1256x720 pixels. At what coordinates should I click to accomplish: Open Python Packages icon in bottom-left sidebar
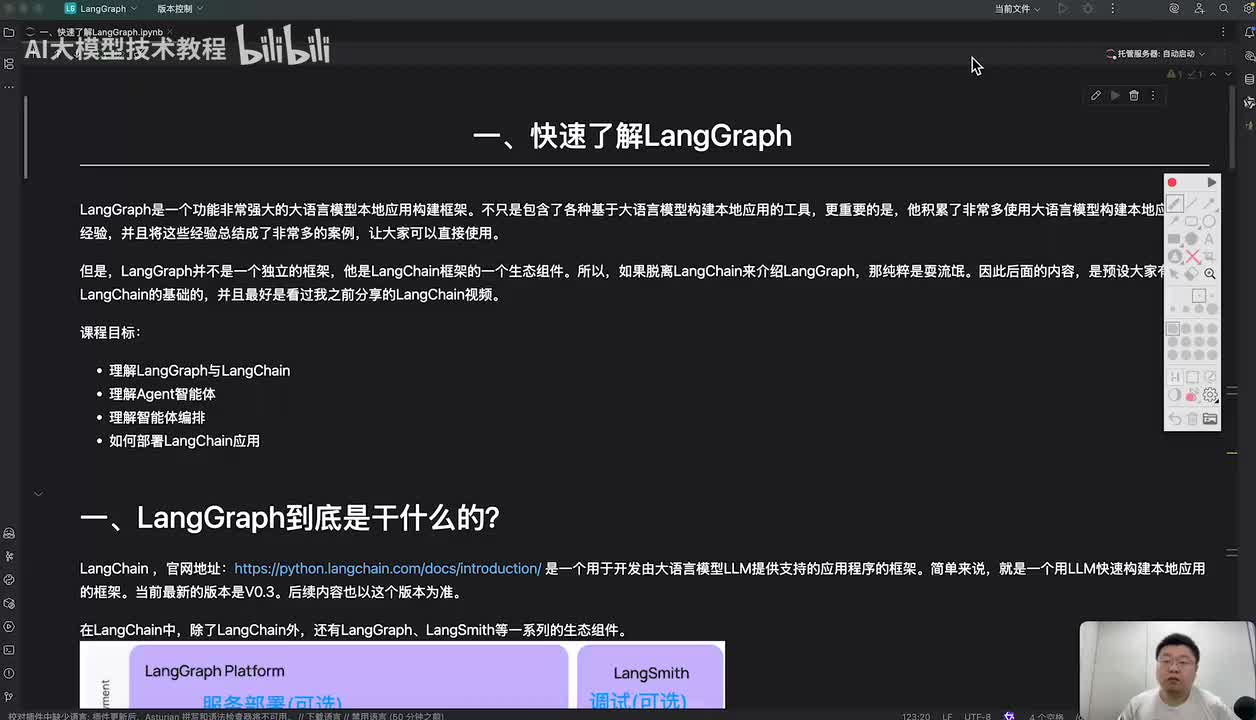click(x=9, y=603)
